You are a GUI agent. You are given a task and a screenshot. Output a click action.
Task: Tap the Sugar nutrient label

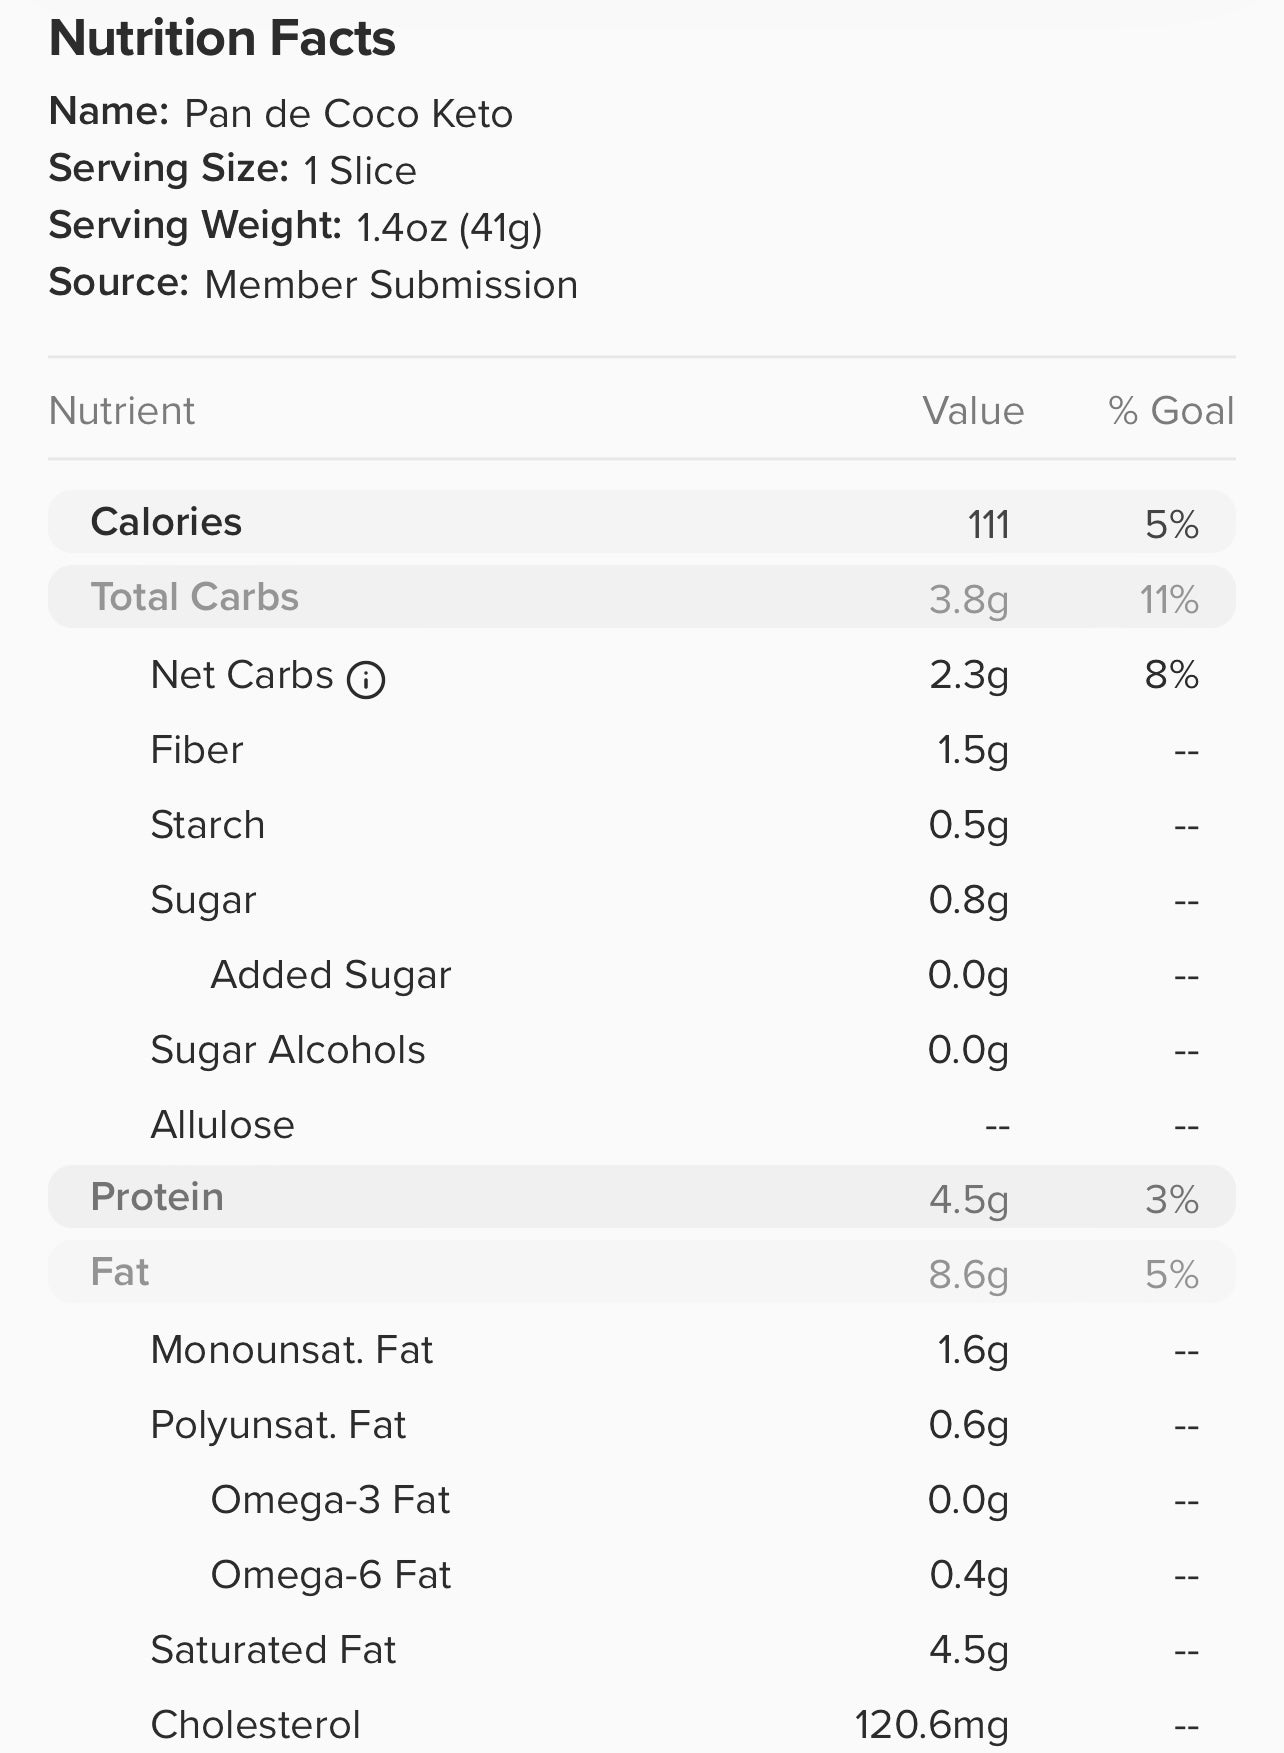[203, 901]
